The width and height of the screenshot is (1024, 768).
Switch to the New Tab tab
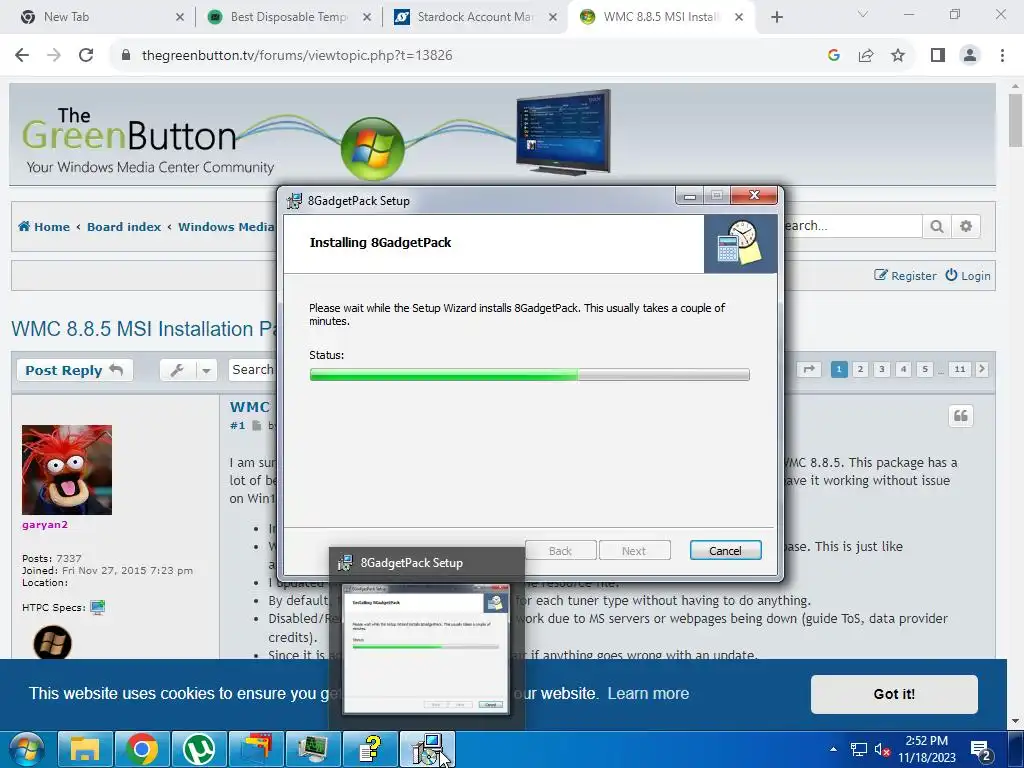pyautogui.click(x=66, y=17)
